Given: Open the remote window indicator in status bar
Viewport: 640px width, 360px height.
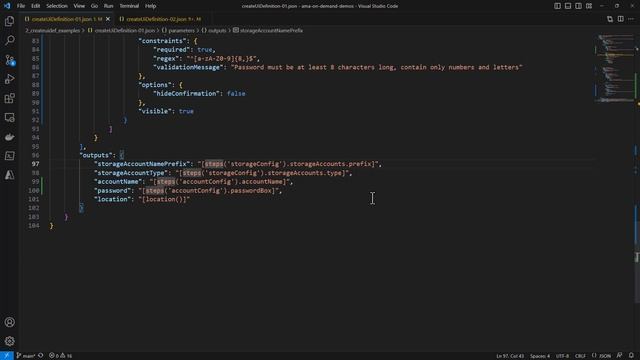Looking at the screenshot, I should pyautogui.click(x=7, y=356).
